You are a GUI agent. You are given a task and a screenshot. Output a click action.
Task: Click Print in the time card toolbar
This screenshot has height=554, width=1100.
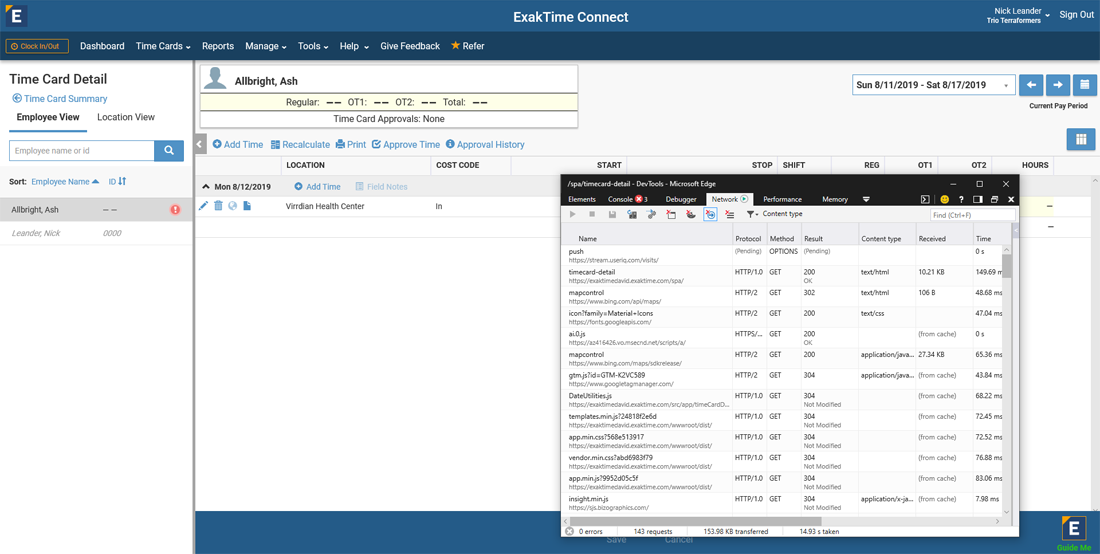coord(351,144)
